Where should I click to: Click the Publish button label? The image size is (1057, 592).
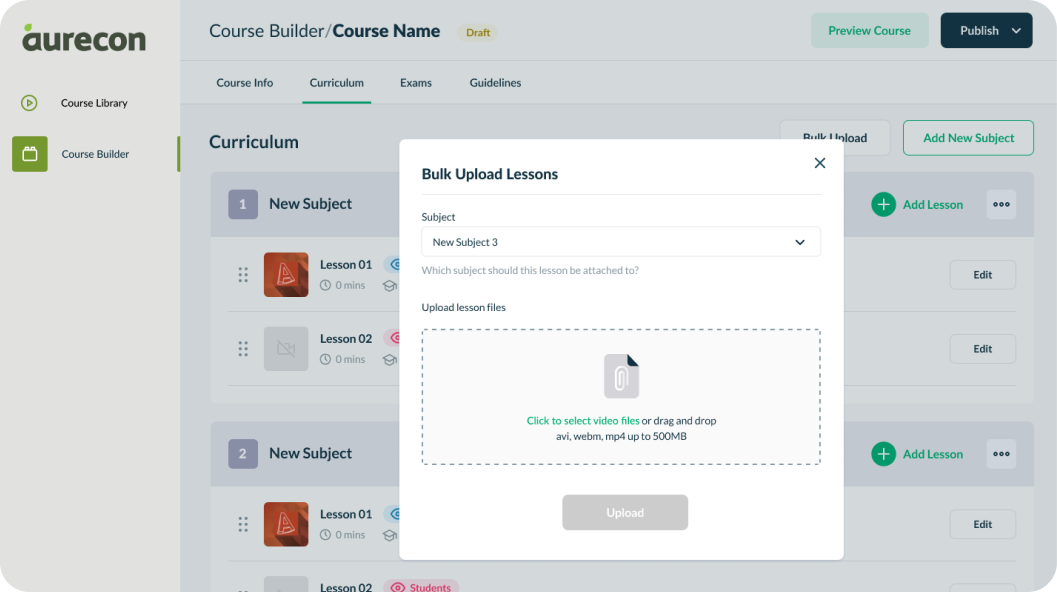979,31
